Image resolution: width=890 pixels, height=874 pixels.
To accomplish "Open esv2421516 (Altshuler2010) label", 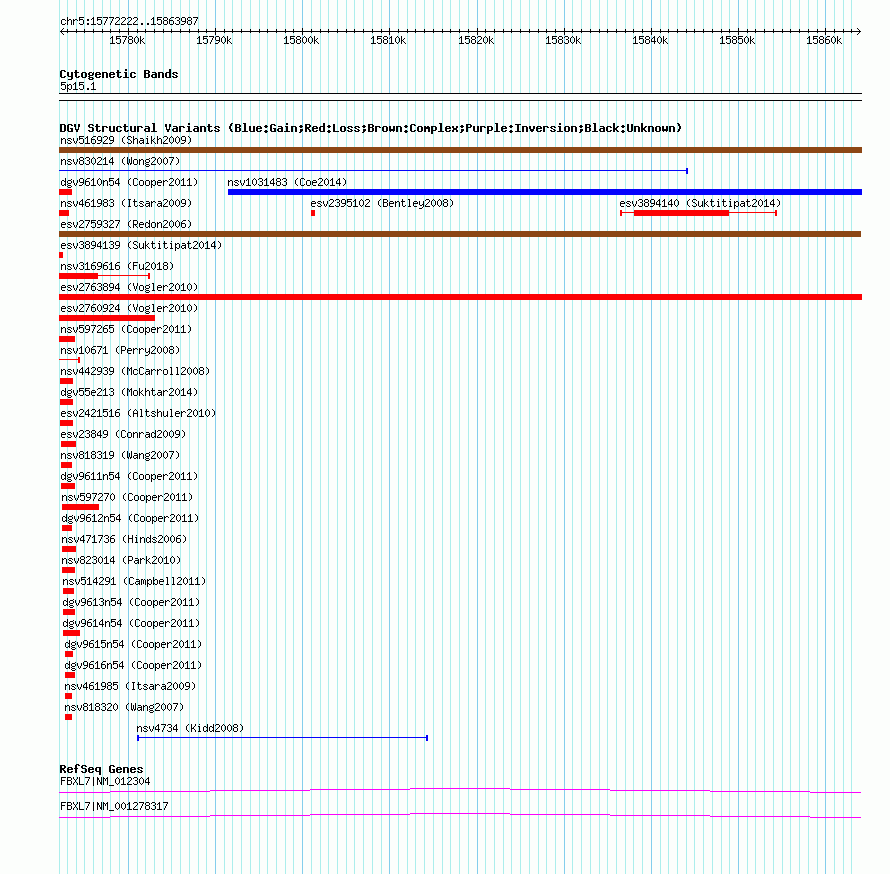I will (138, 413).
